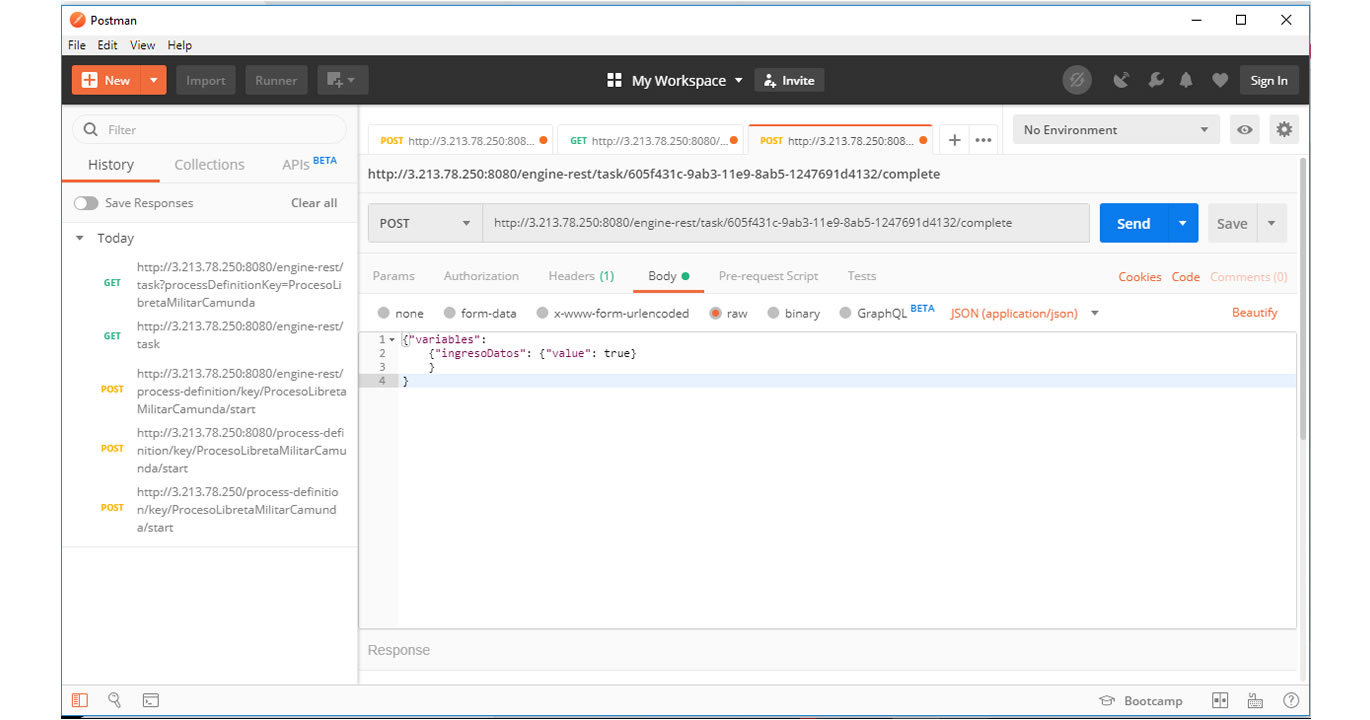This screenshot has height=720, width=1370.
Task: Click the heart icon
Action: (1219, 80)
